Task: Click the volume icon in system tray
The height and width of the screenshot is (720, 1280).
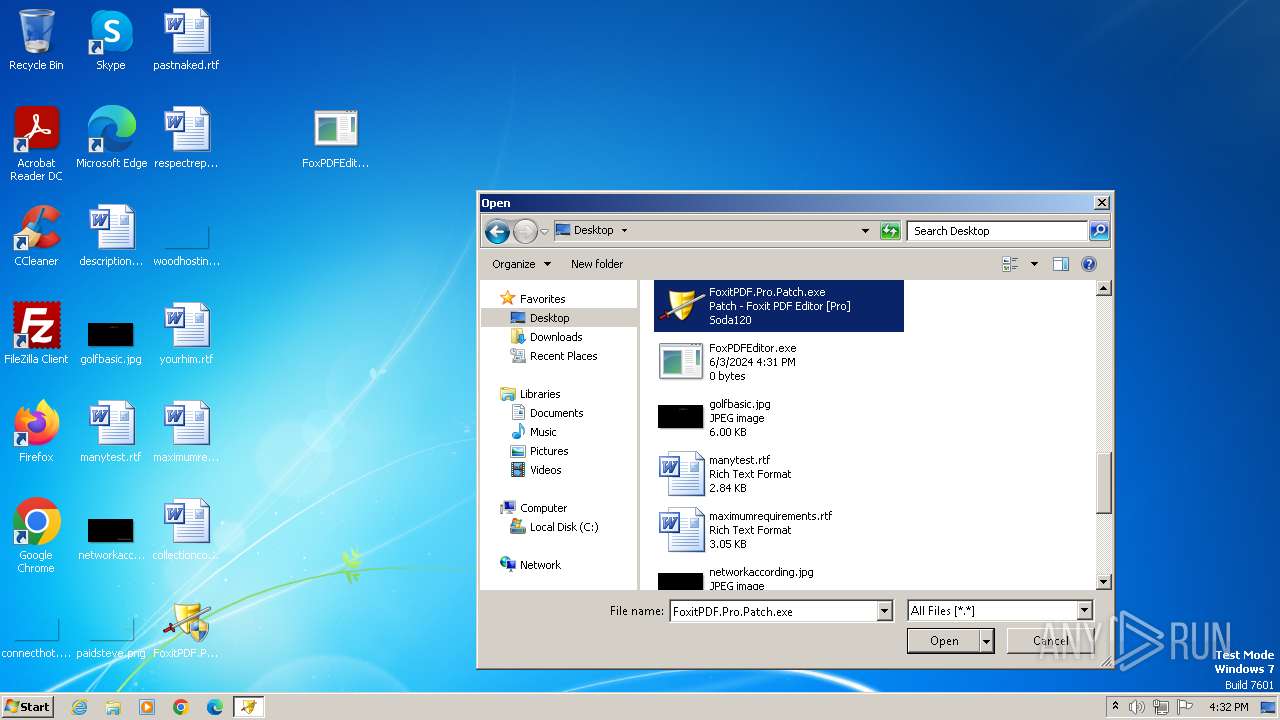Action: coord(1137,707)
